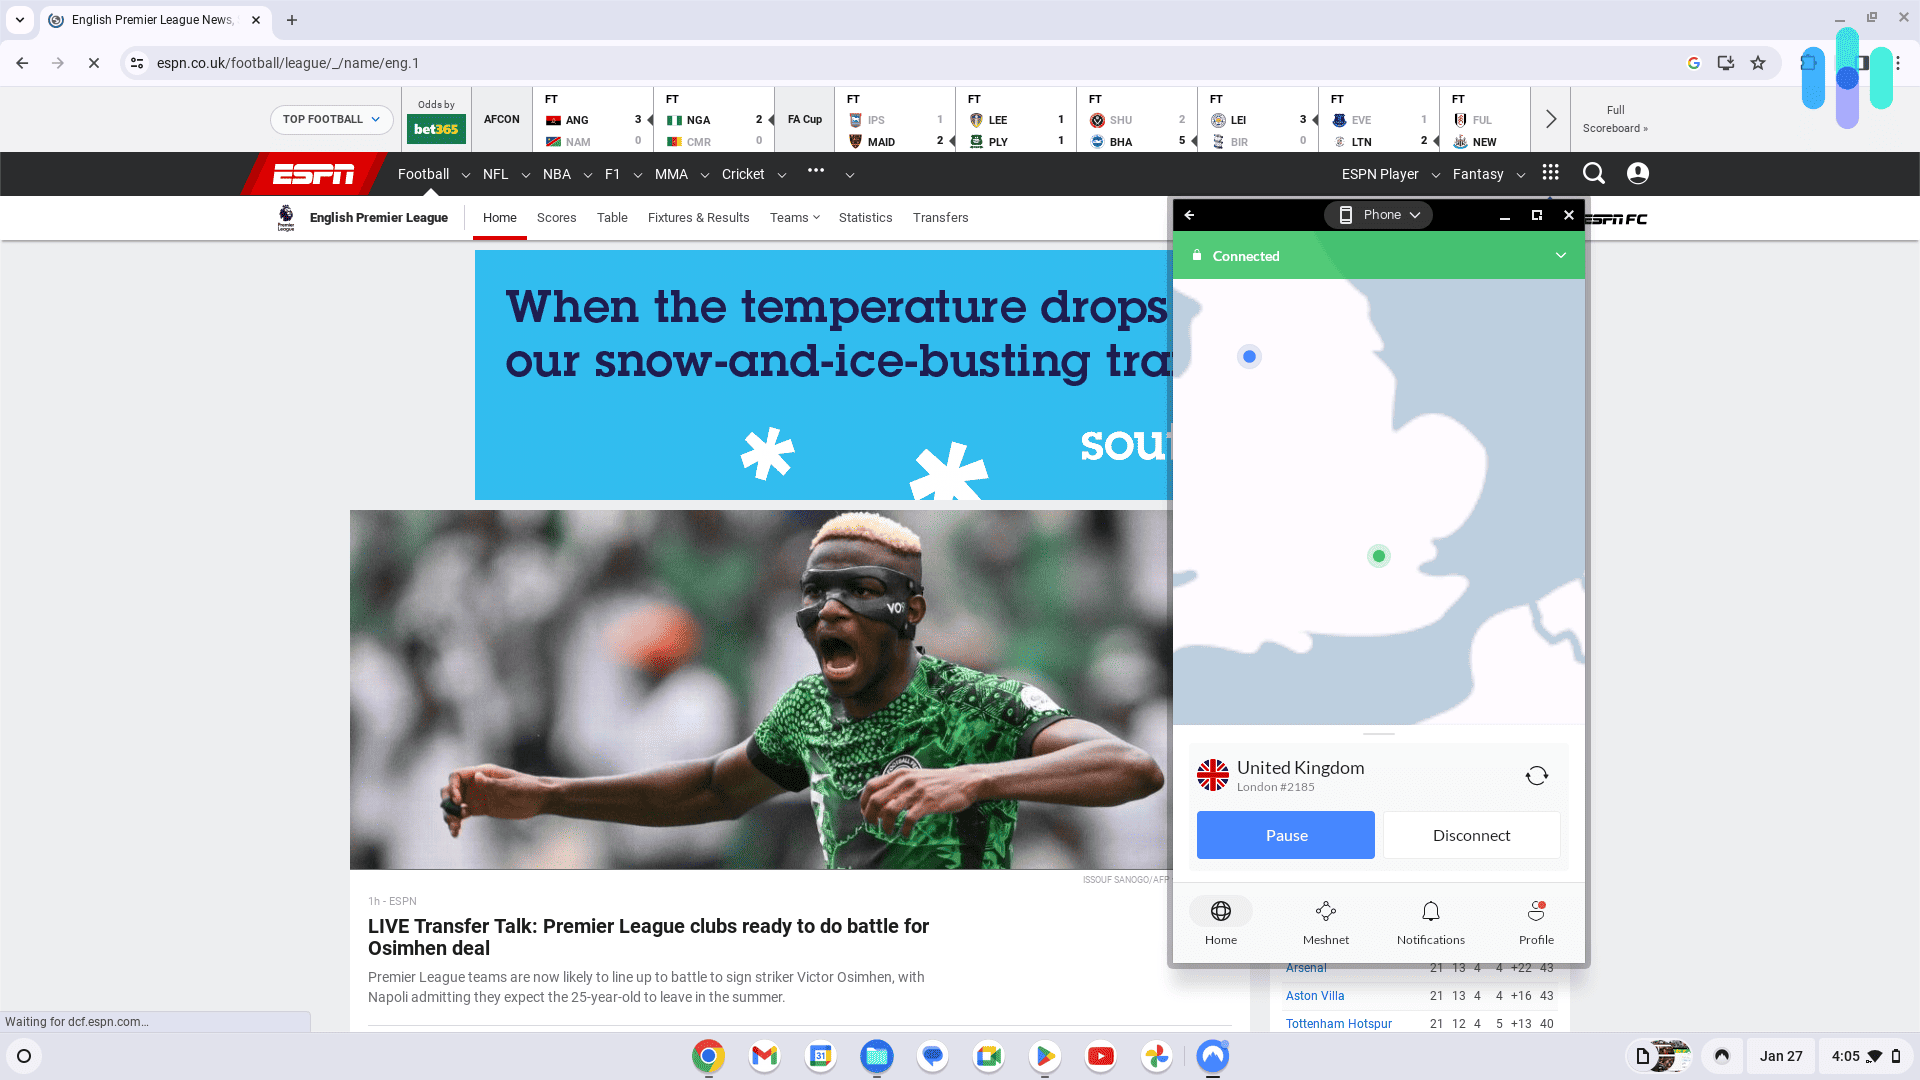Click the ESPN account/profile icon
The width and height of the screenshot is (1920, 1080).
1638,173
